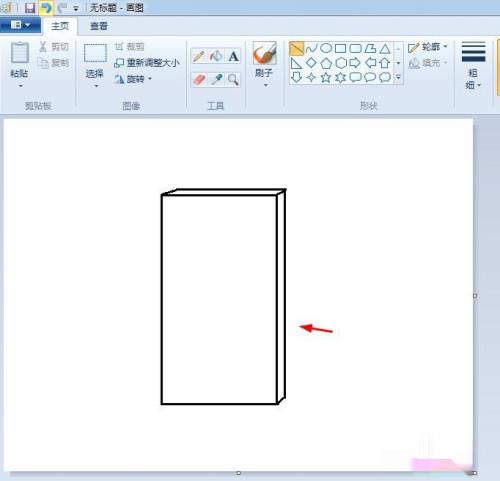The width and height of the screenshot is (500, 481).
Task: Click the shapes gallery scroll-down arrow
Action: (x=398, y=63)
